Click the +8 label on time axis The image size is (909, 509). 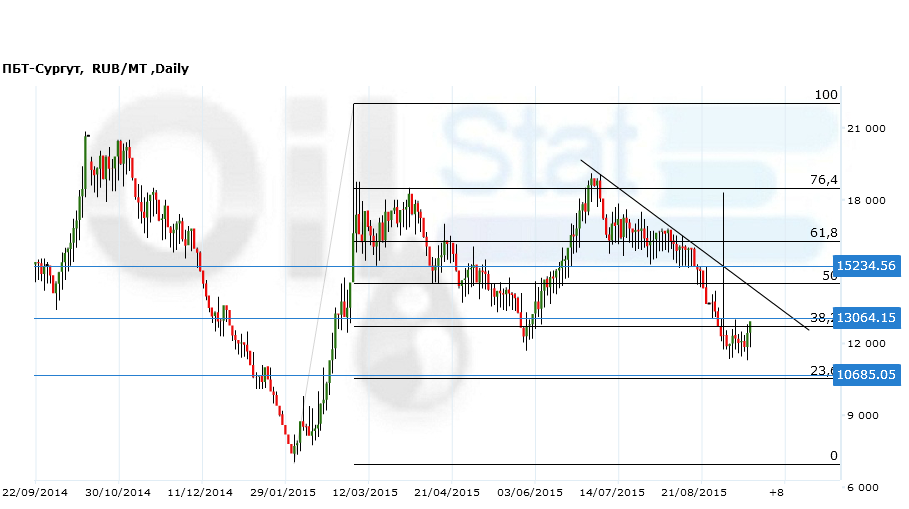(x=776, y=492)
